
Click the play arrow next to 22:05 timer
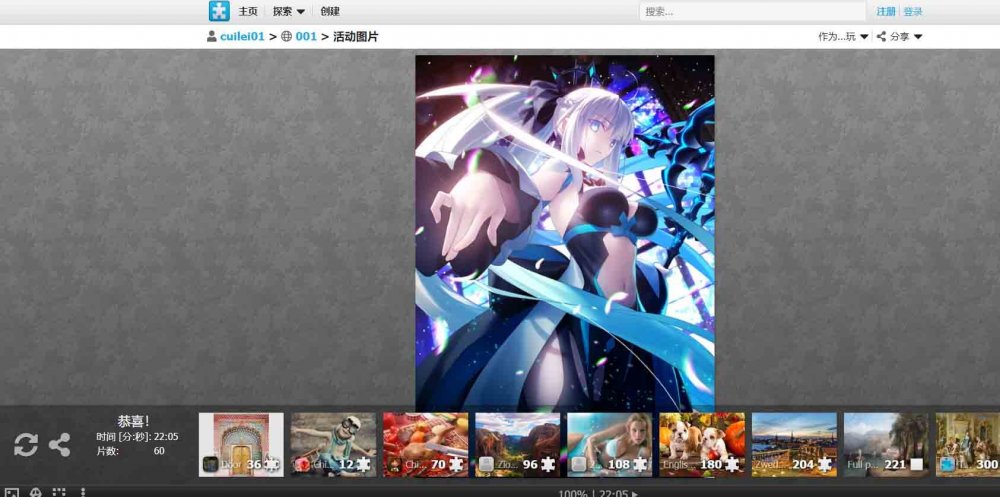tap(634, 493)
